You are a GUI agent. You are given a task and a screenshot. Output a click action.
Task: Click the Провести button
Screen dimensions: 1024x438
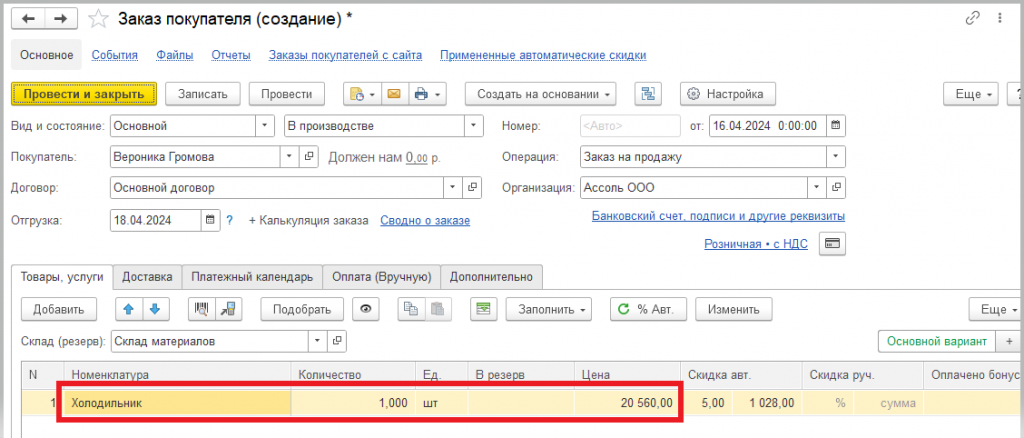[287, 94]
